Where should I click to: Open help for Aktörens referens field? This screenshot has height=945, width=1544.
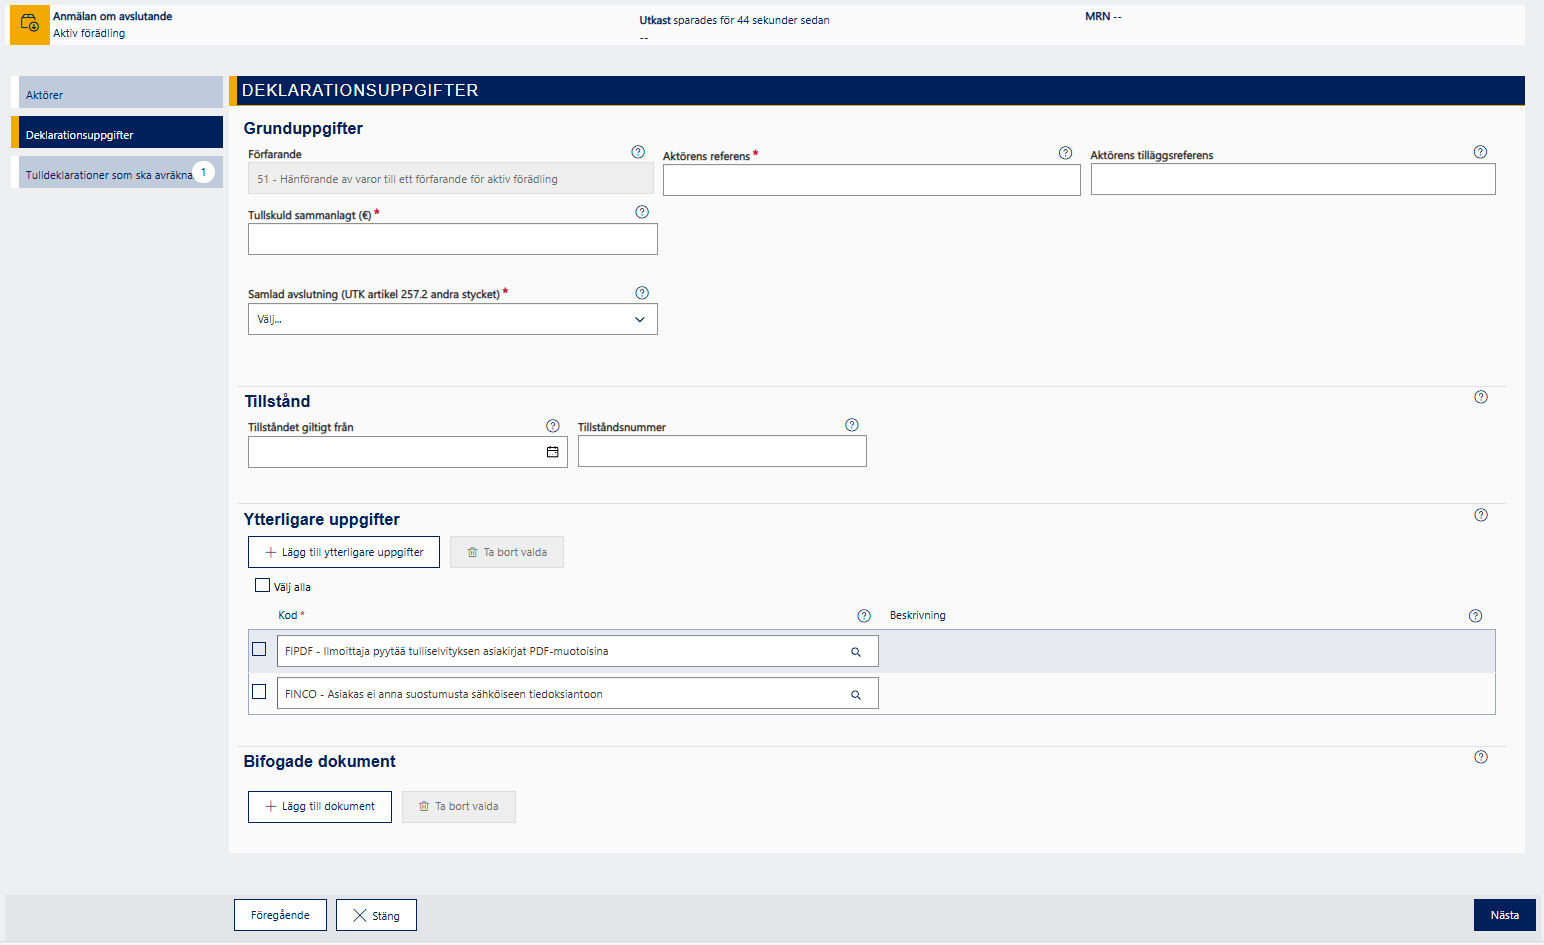pyautogui.click(x=1065, y=153)
